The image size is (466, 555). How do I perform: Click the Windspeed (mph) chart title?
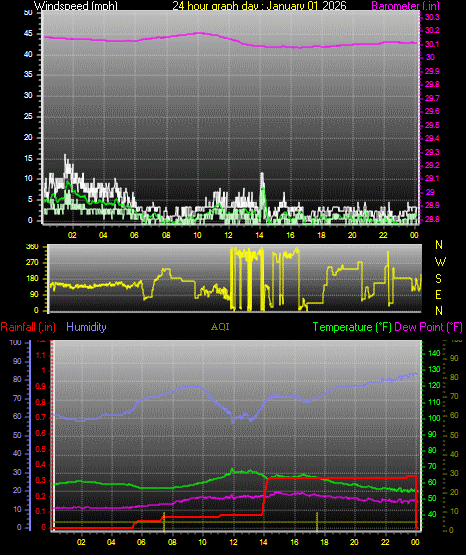click(75, 6)
